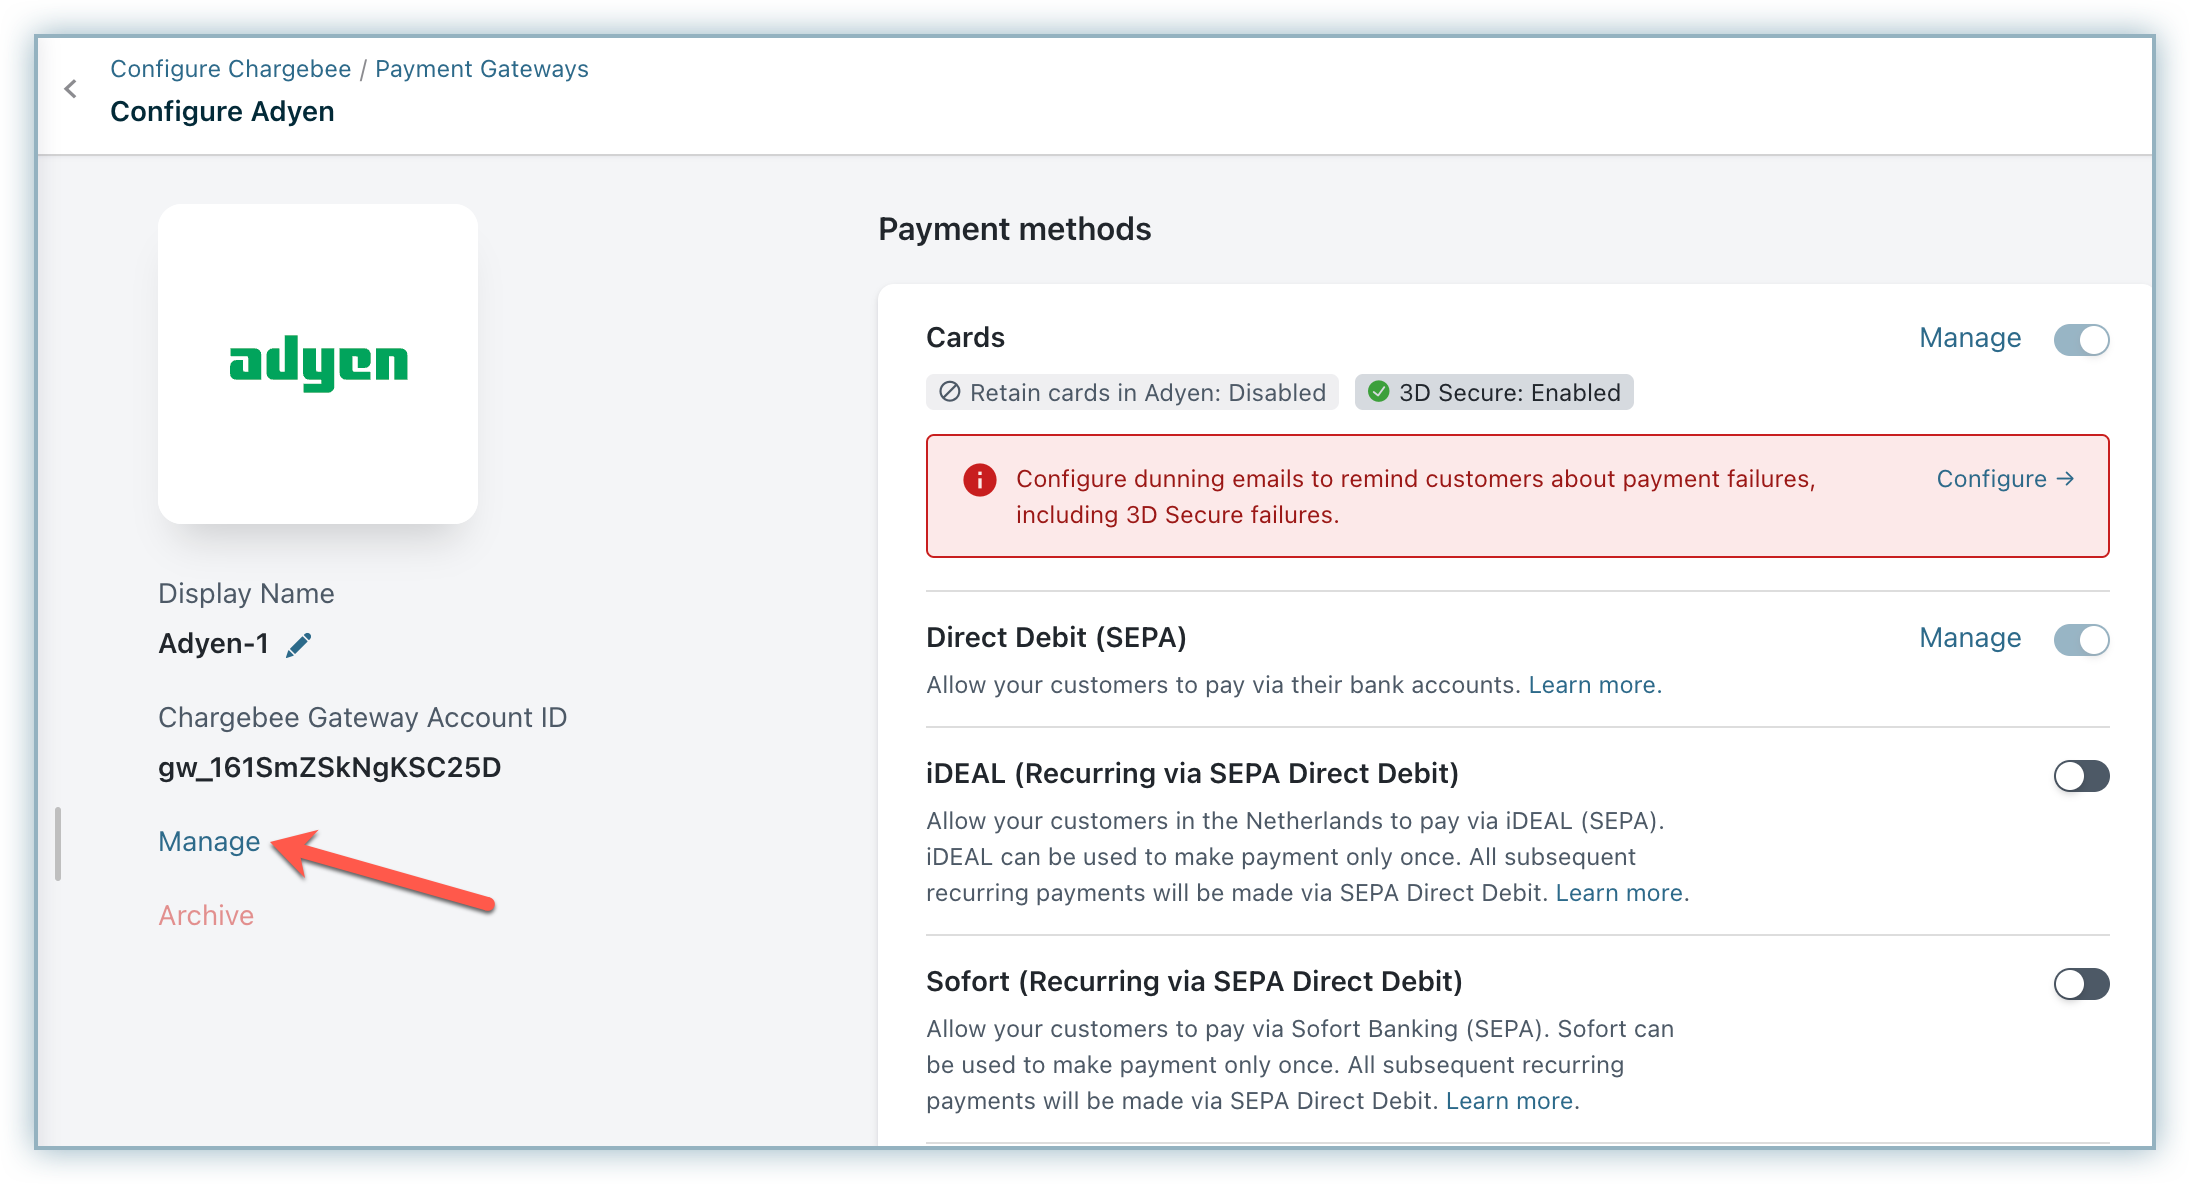2190x1184 pixels.
Task: Click the disabled icon on Retain cards badge
Action: click(949, 392)
